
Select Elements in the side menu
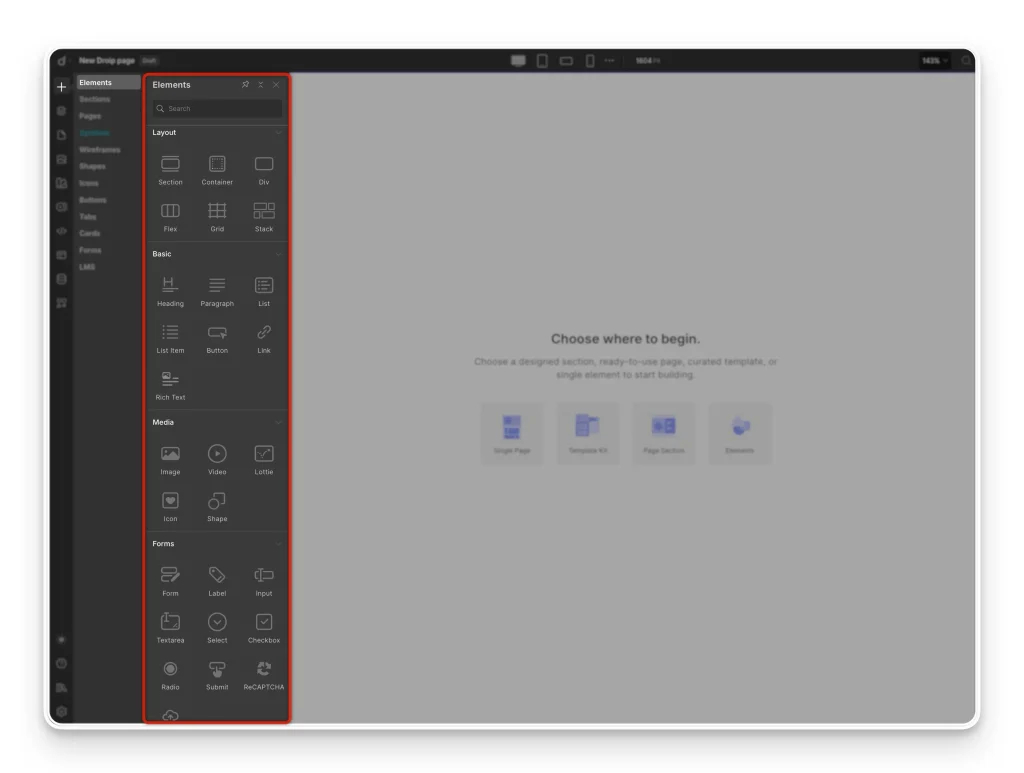[x=108, y=82]
